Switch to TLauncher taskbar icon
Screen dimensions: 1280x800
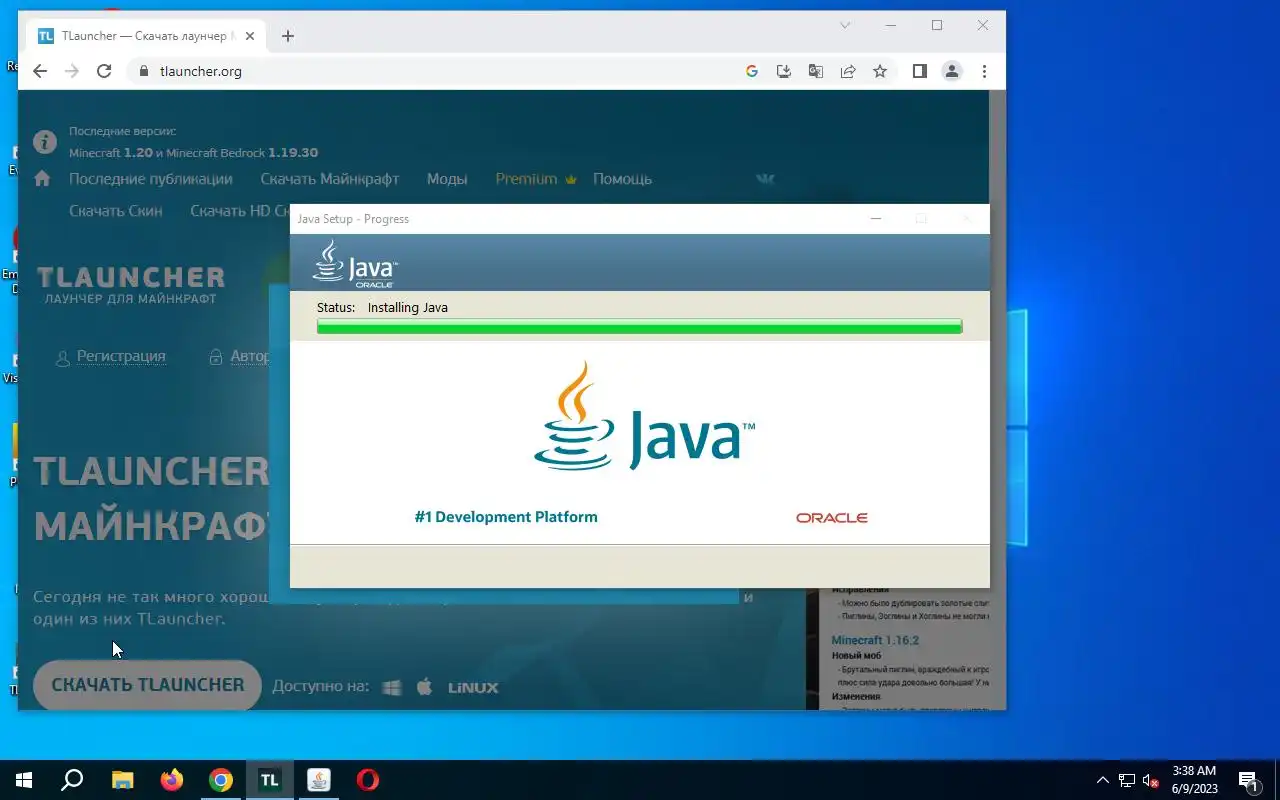(270, 780)
